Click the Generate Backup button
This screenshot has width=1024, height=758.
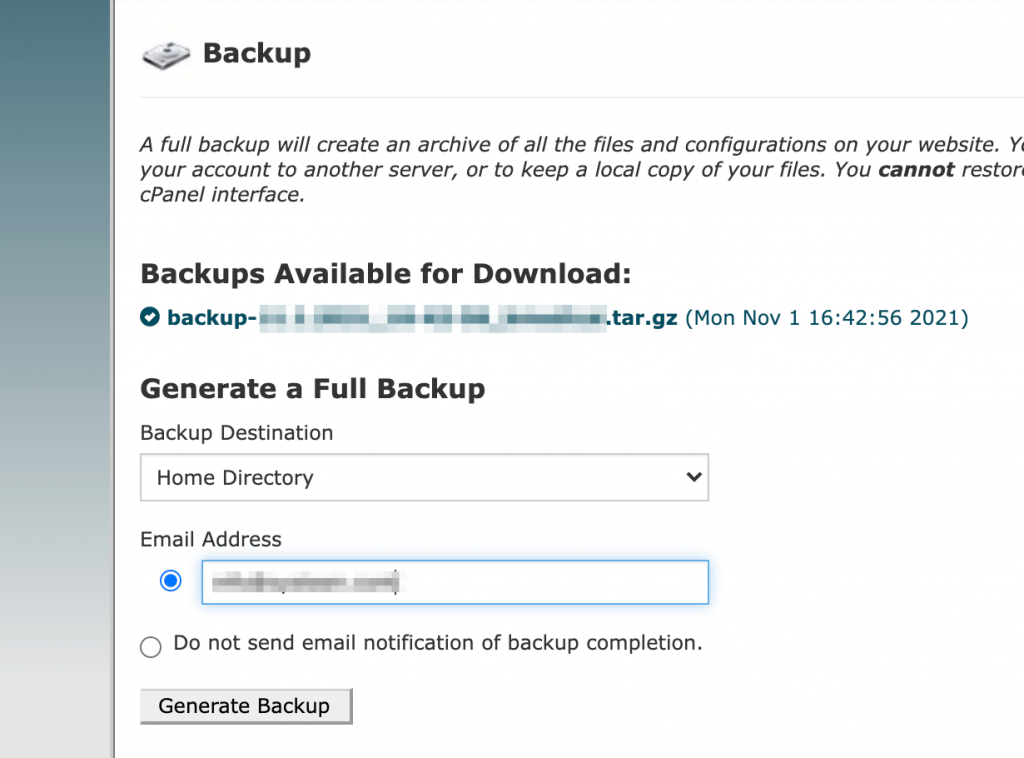coord(246,706)
